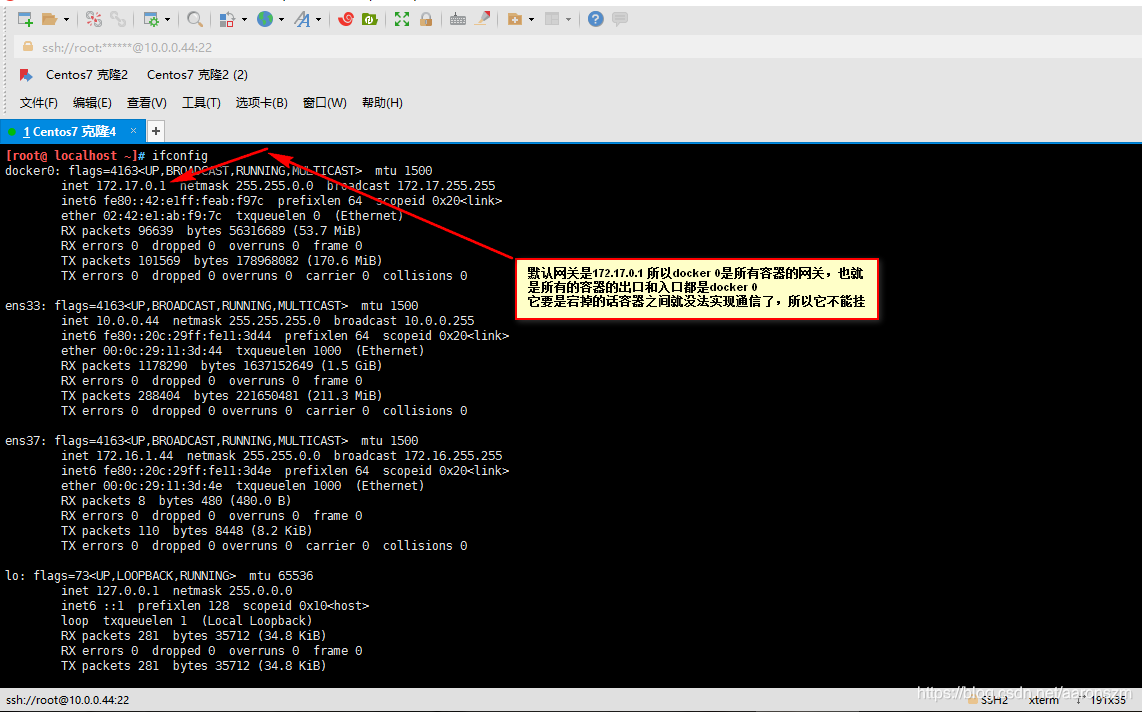This screenshot has height=712, width=1142.
Task: Expand the new folder dropdown arrow
Action: pyautogui.click(x=531, y=20)
